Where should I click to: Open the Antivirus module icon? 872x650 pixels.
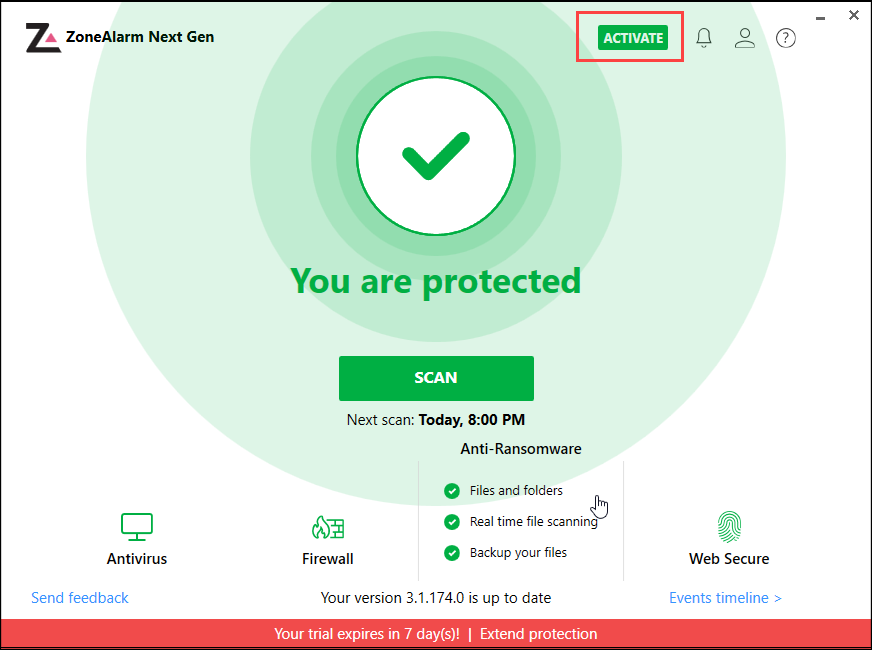point(136,527)
